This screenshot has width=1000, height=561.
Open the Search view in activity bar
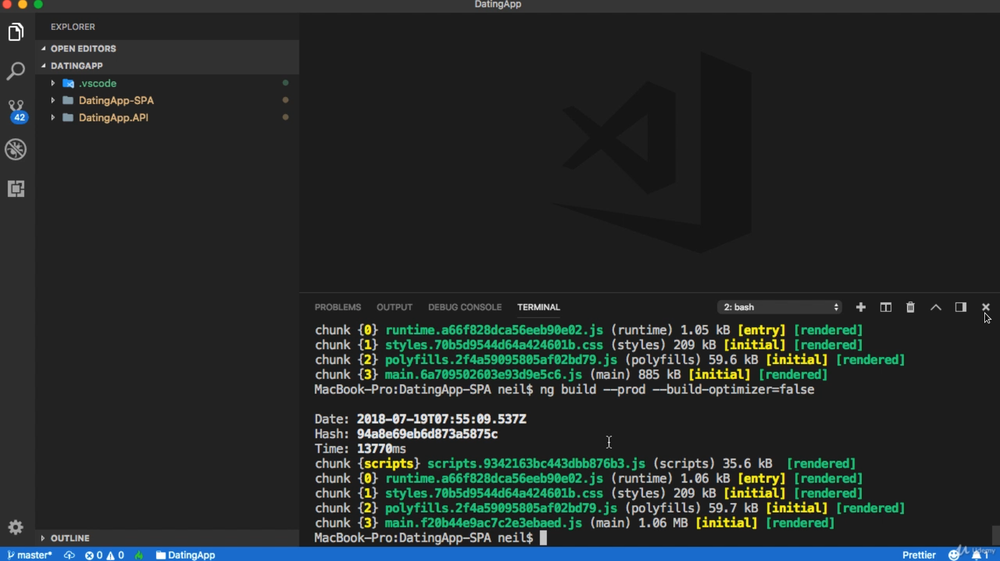tap(16, 71)
